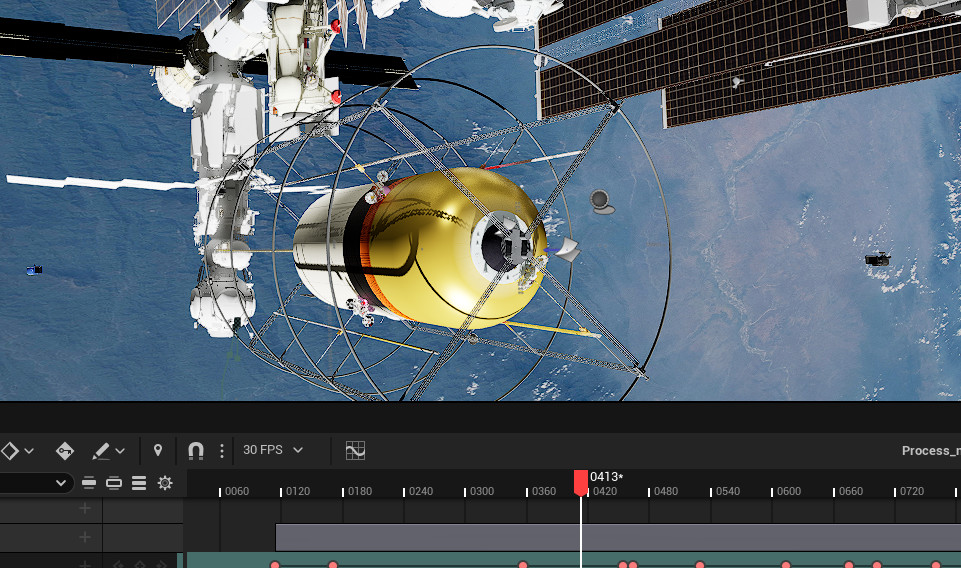961x568 pixels.
Task: Click the marker pin icon
Action: click(158, 451)
